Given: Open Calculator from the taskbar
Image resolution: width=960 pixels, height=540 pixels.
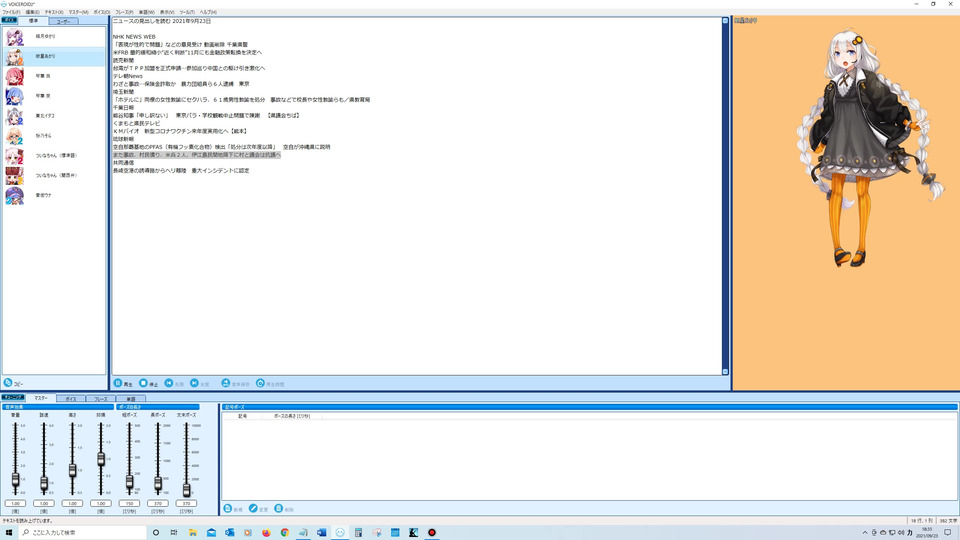Looking at the screenshot, I should pos(358,533).
